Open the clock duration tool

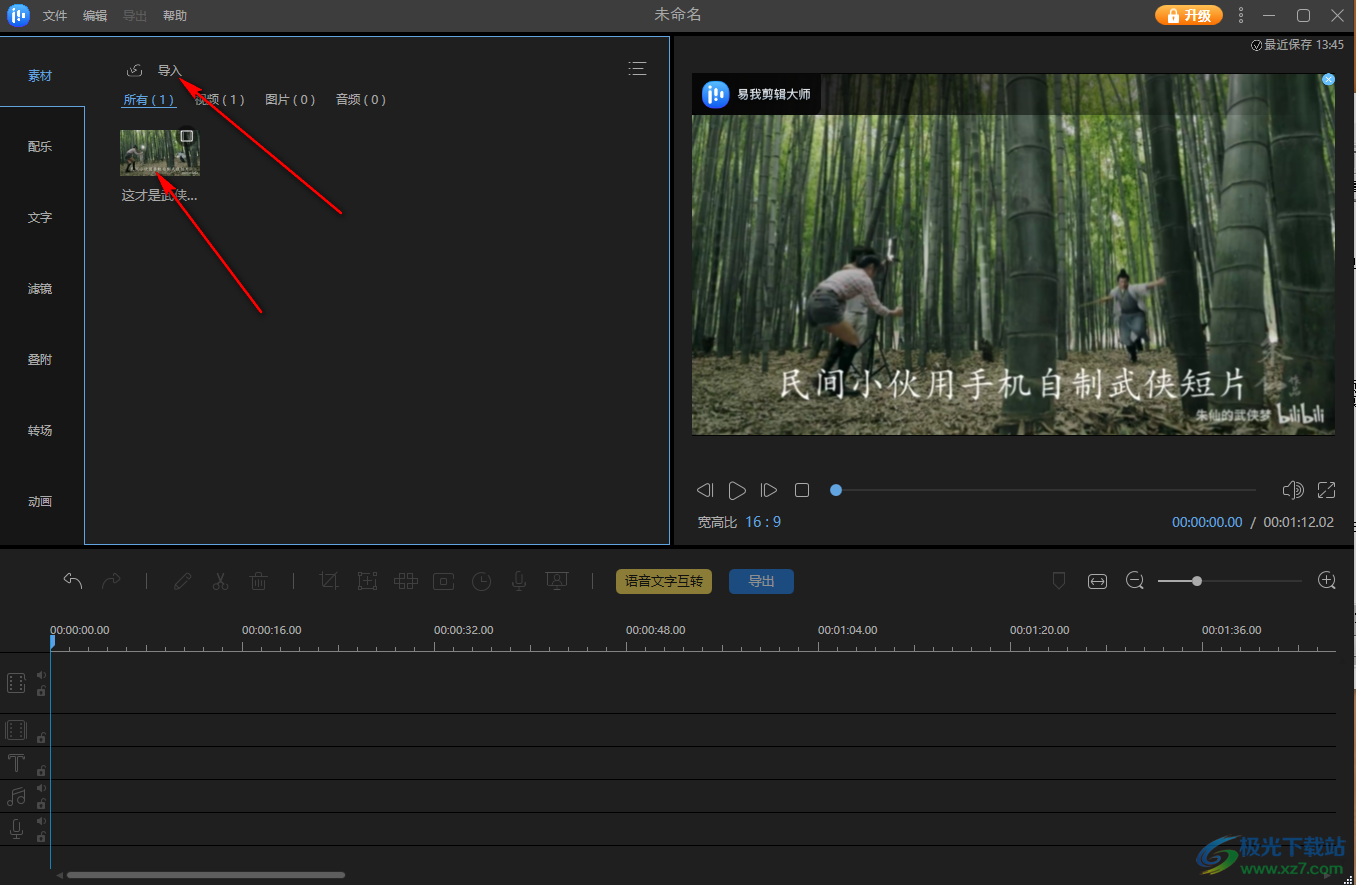[x=482, y=581]
